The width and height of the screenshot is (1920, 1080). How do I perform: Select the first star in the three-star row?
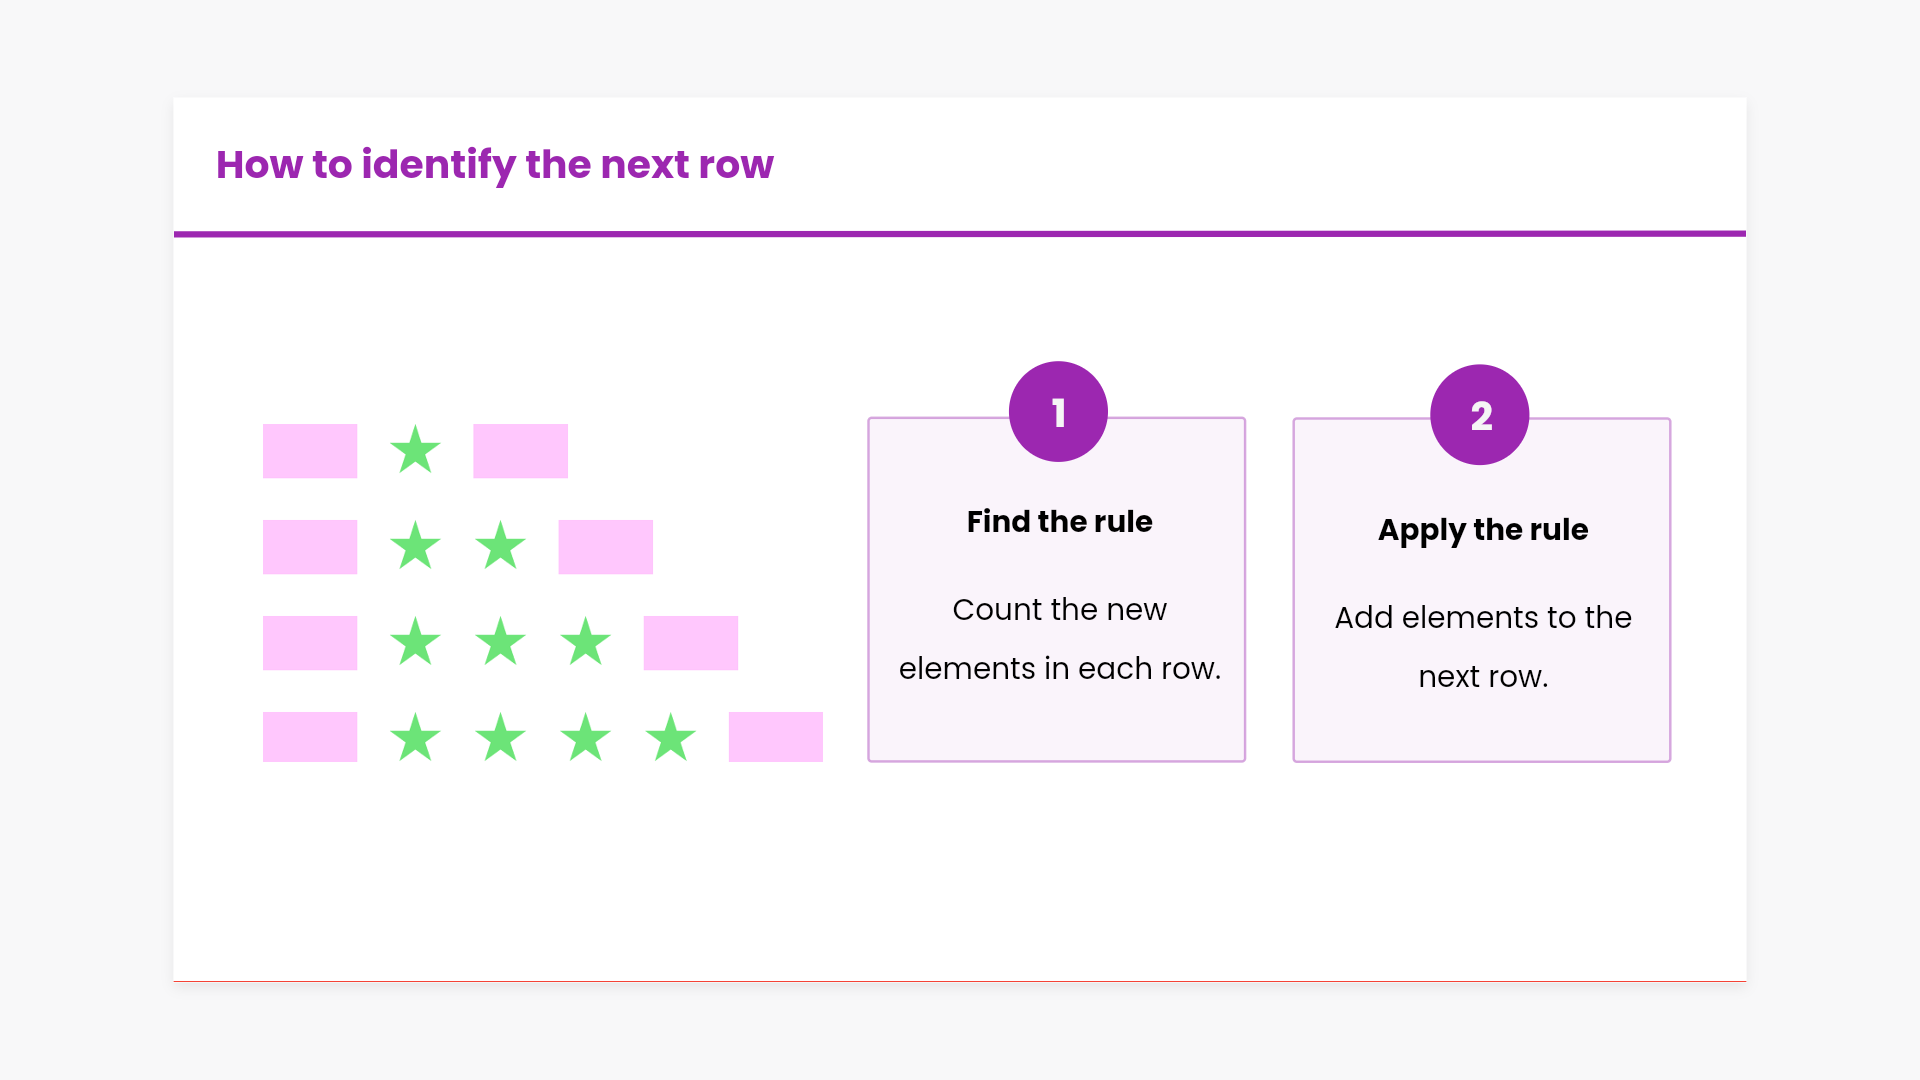(415, 643)
